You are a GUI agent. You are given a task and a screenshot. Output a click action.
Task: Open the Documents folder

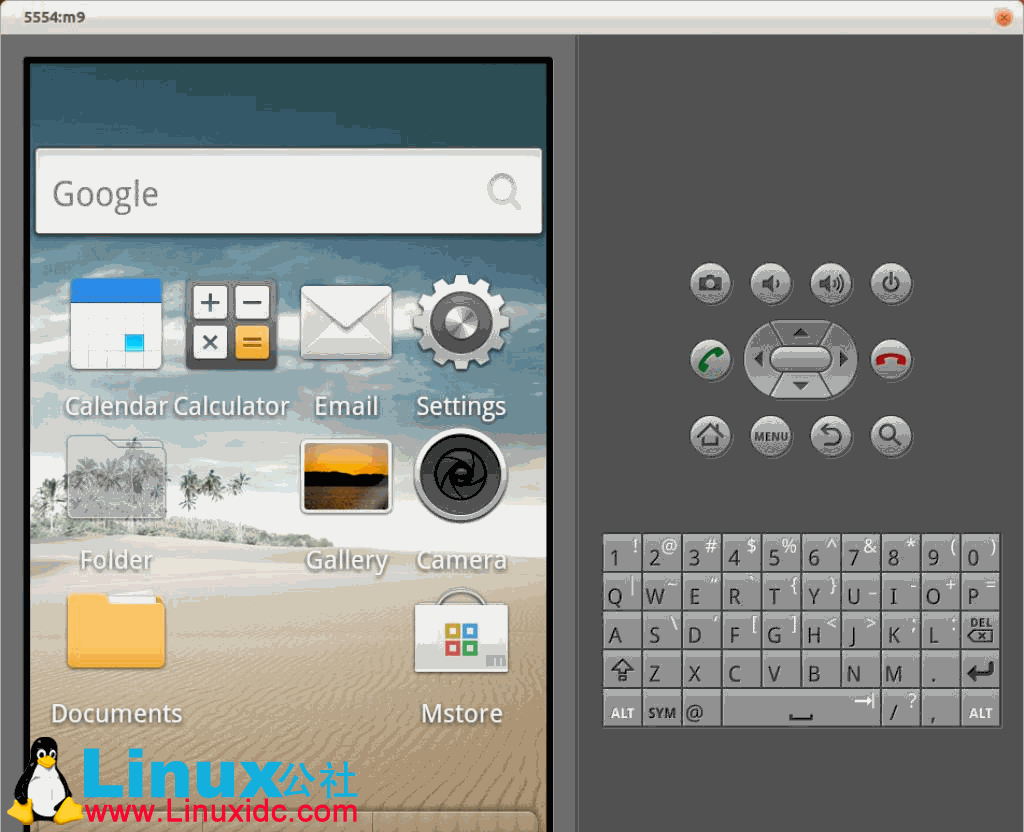point(116,630)
